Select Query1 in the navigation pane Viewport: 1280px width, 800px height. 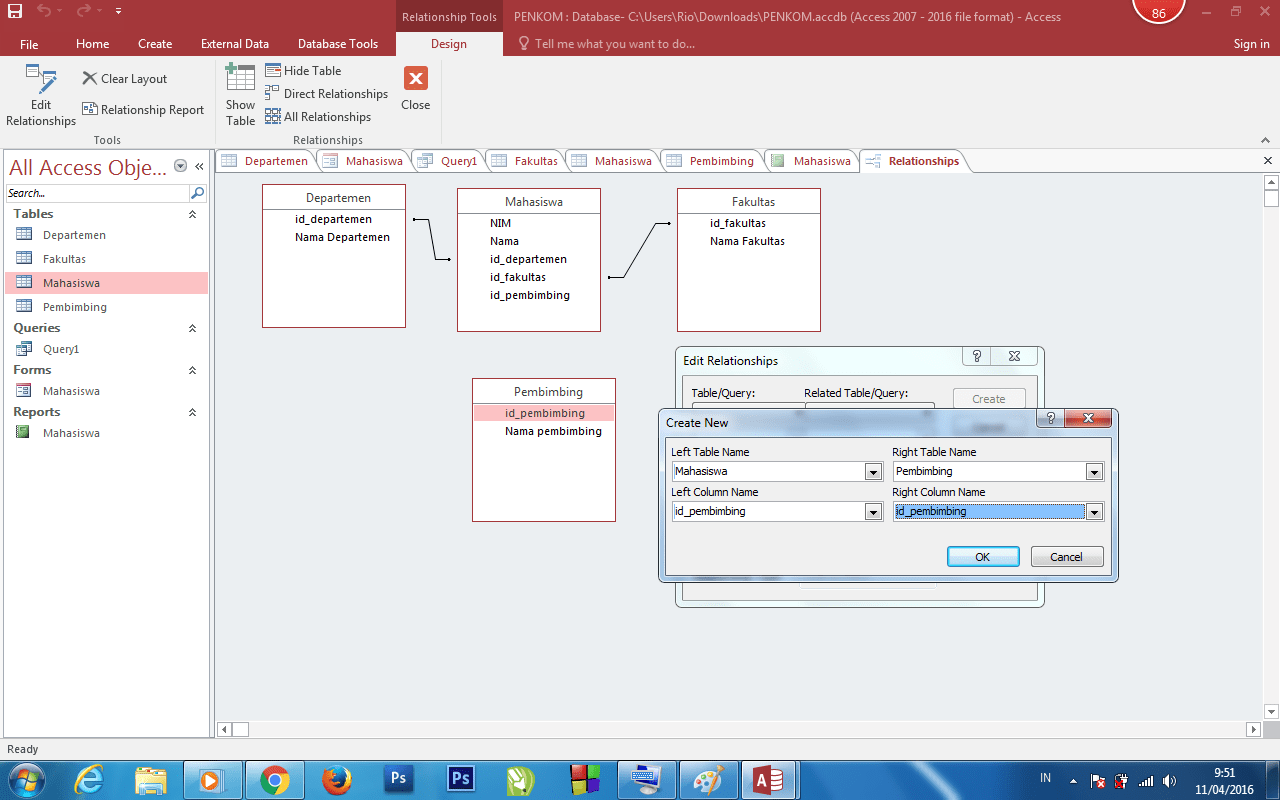click(107, 349)
